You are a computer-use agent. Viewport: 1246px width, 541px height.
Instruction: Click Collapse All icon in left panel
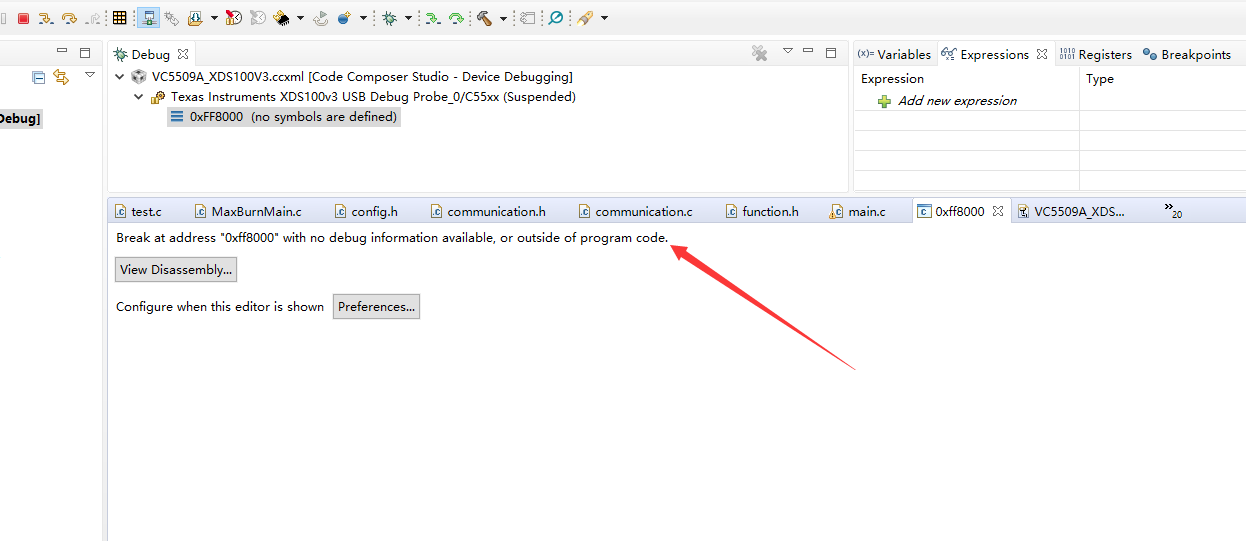pyautogui.click(x=39, y=77)
